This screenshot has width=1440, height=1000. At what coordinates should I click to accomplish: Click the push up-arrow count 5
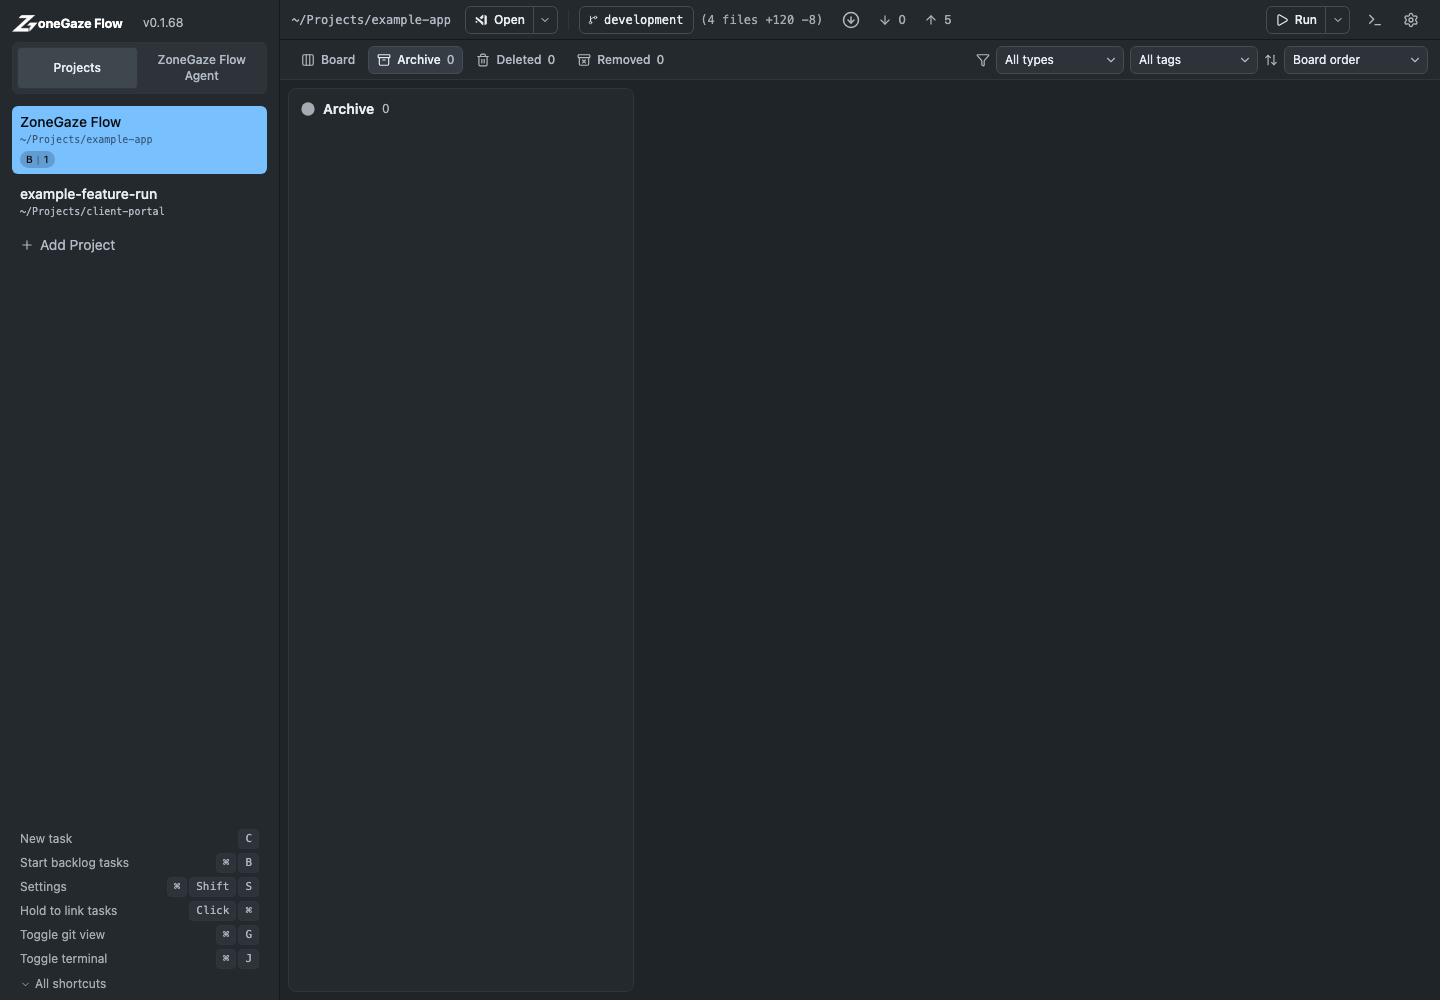(x=938, y=20)
